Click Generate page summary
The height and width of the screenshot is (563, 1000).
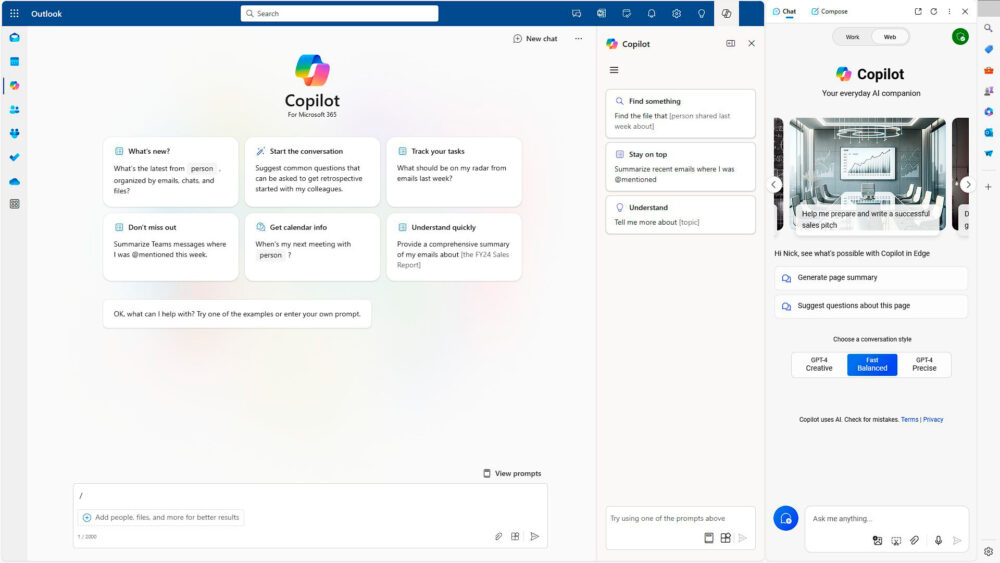click(871, 278)
